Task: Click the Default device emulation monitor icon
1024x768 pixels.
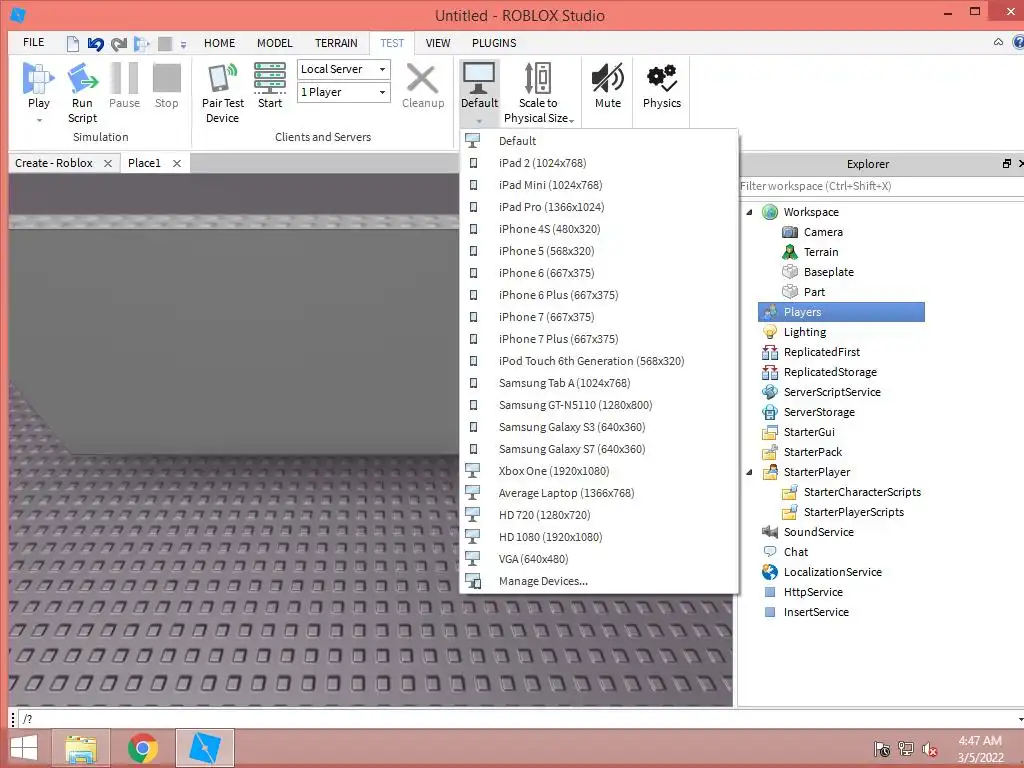Action: (x=479, y=78)
